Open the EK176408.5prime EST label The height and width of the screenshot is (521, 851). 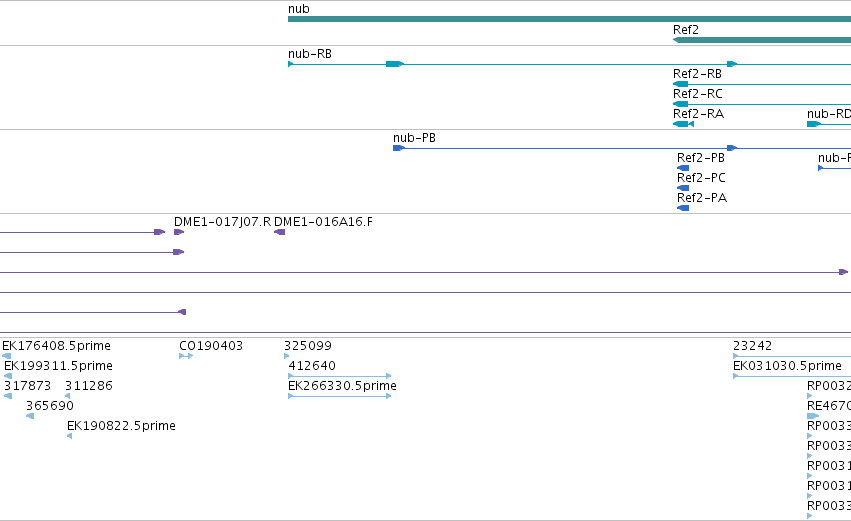click(x=56, y=346)
